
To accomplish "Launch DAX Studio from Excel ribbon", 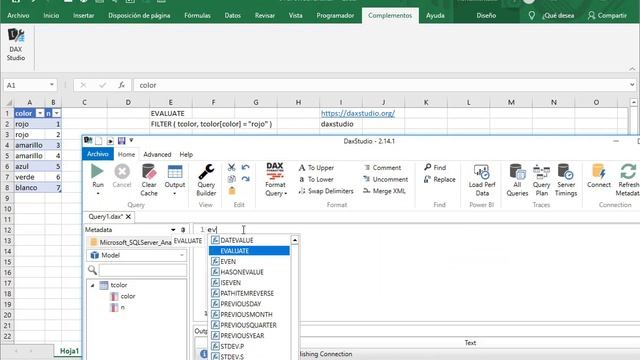I will [16, 45].
